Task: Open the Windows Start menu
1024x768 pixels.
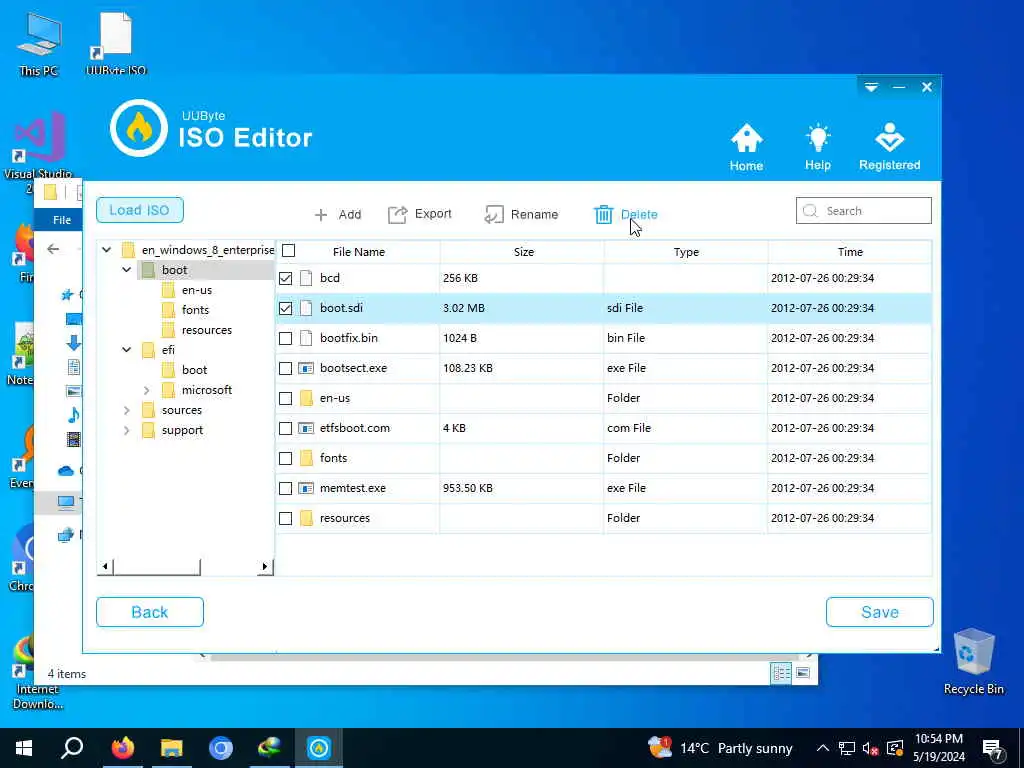Action: (24, 748)
